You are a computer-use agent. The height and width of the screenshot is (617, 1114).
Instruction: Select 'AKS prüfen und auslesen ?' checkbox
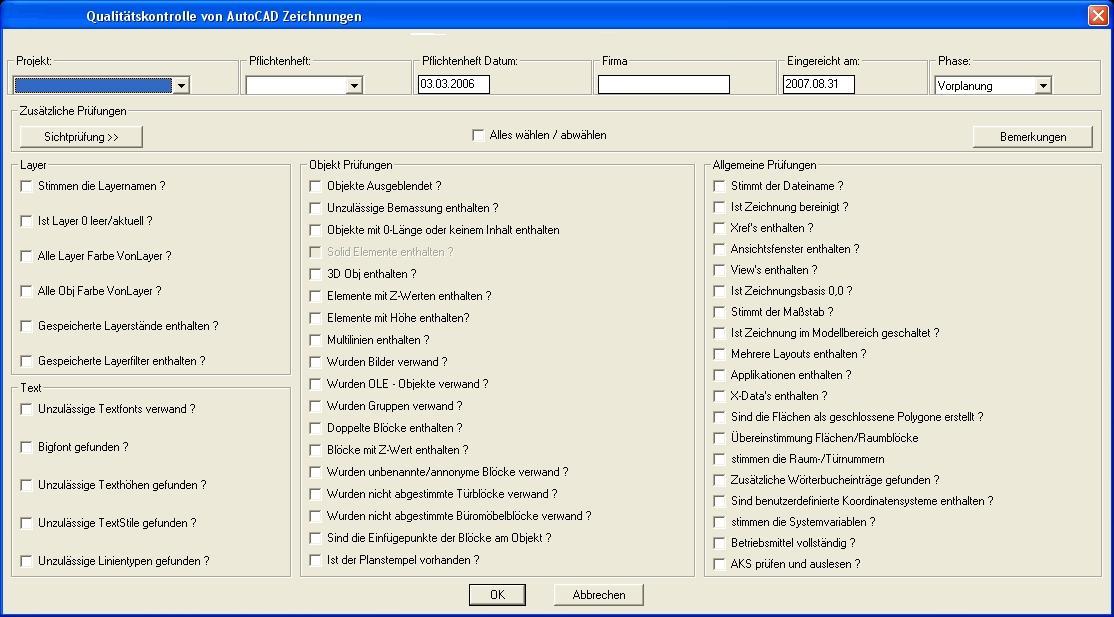[720, 564]
